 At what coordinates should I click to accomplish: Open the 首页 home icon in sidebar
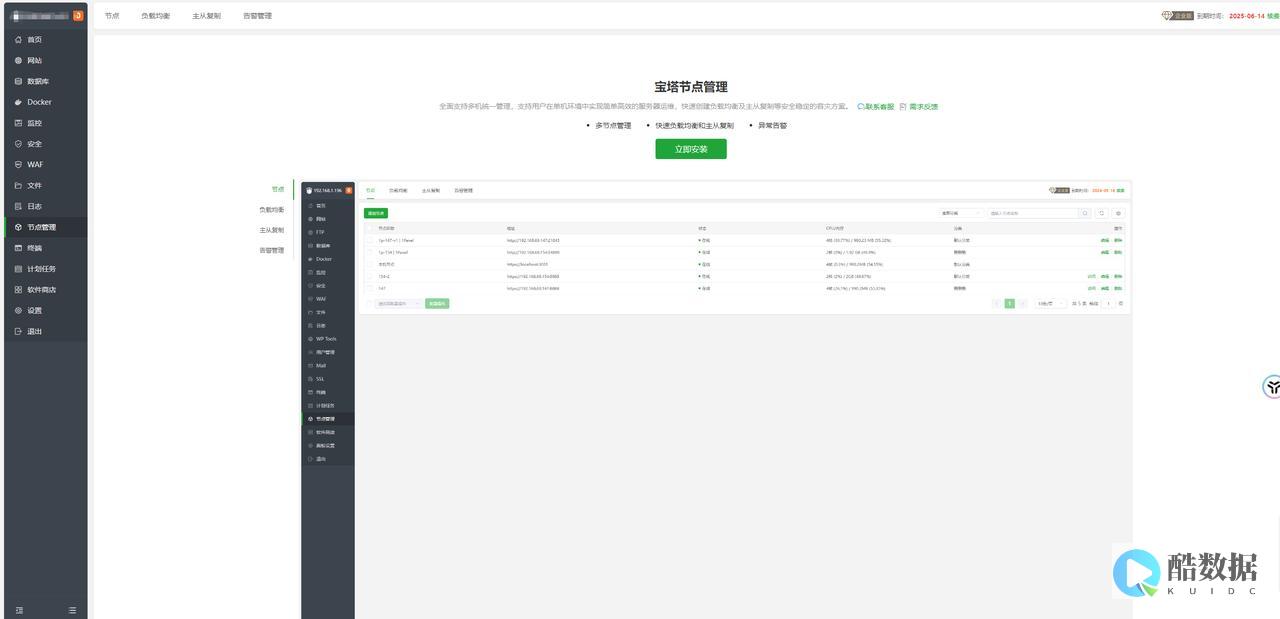tap(18, 39)
